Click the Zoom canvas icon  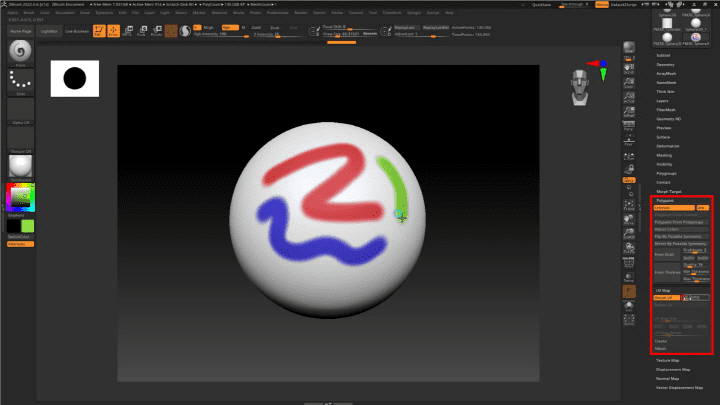629,83
